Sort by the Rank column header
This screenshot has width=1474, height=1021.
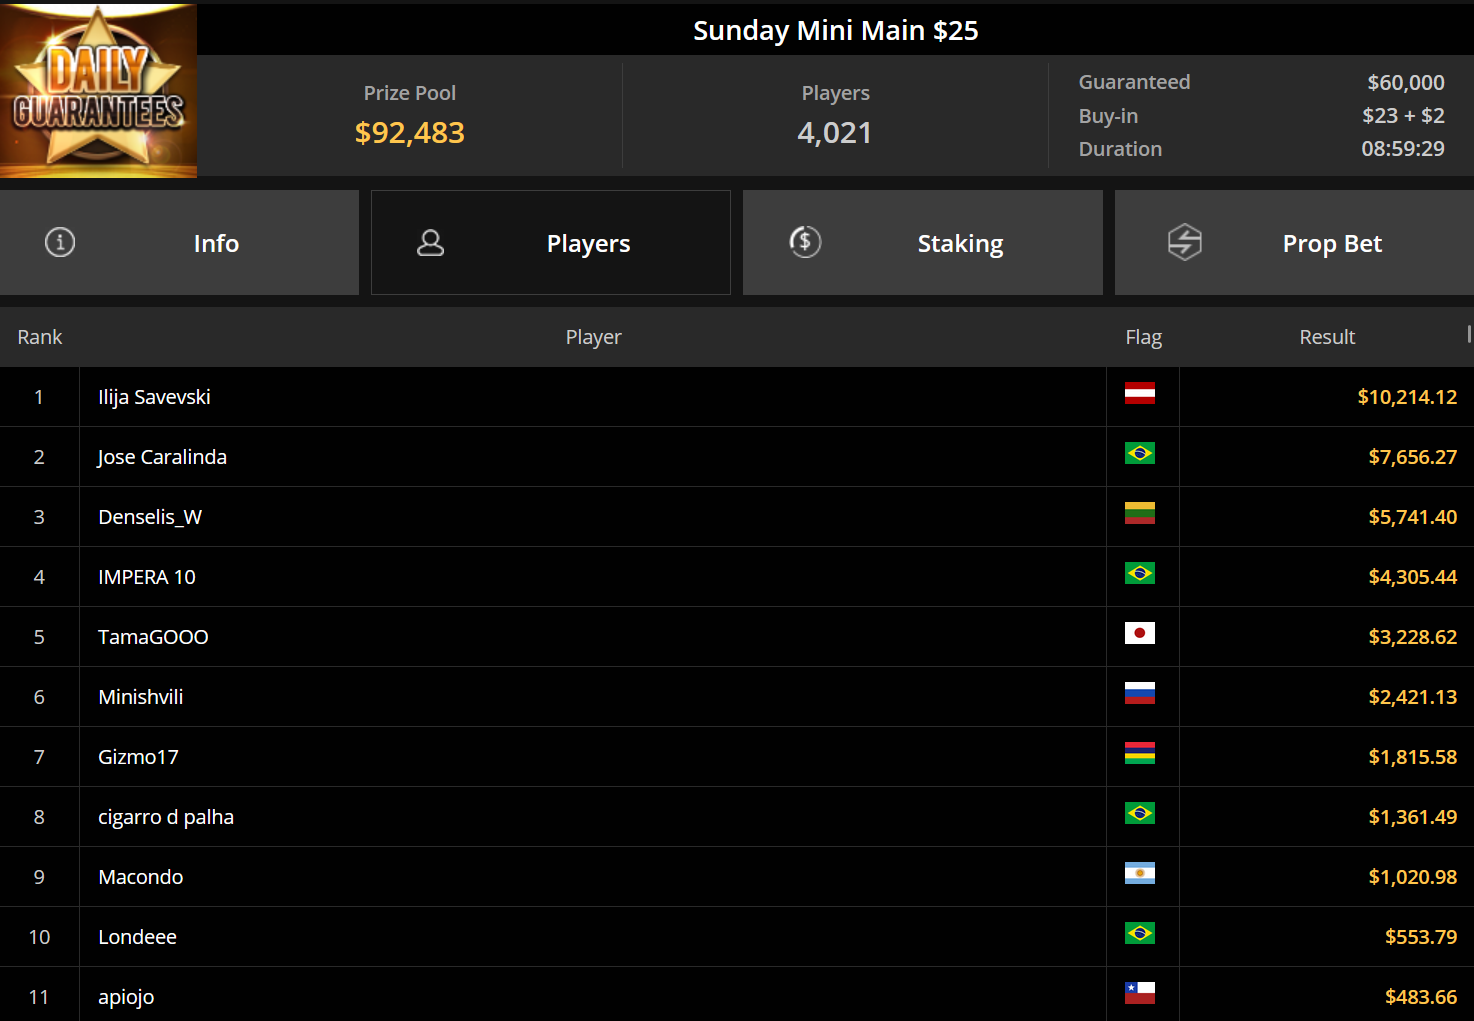(40, 337)
